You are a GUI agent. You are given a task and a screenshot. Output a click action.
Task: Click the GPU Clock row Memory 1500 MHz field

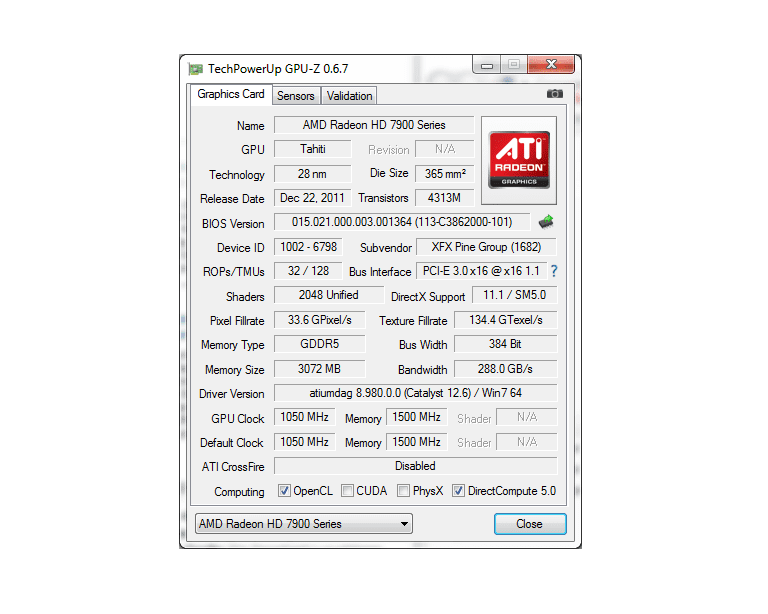point(417,417)
